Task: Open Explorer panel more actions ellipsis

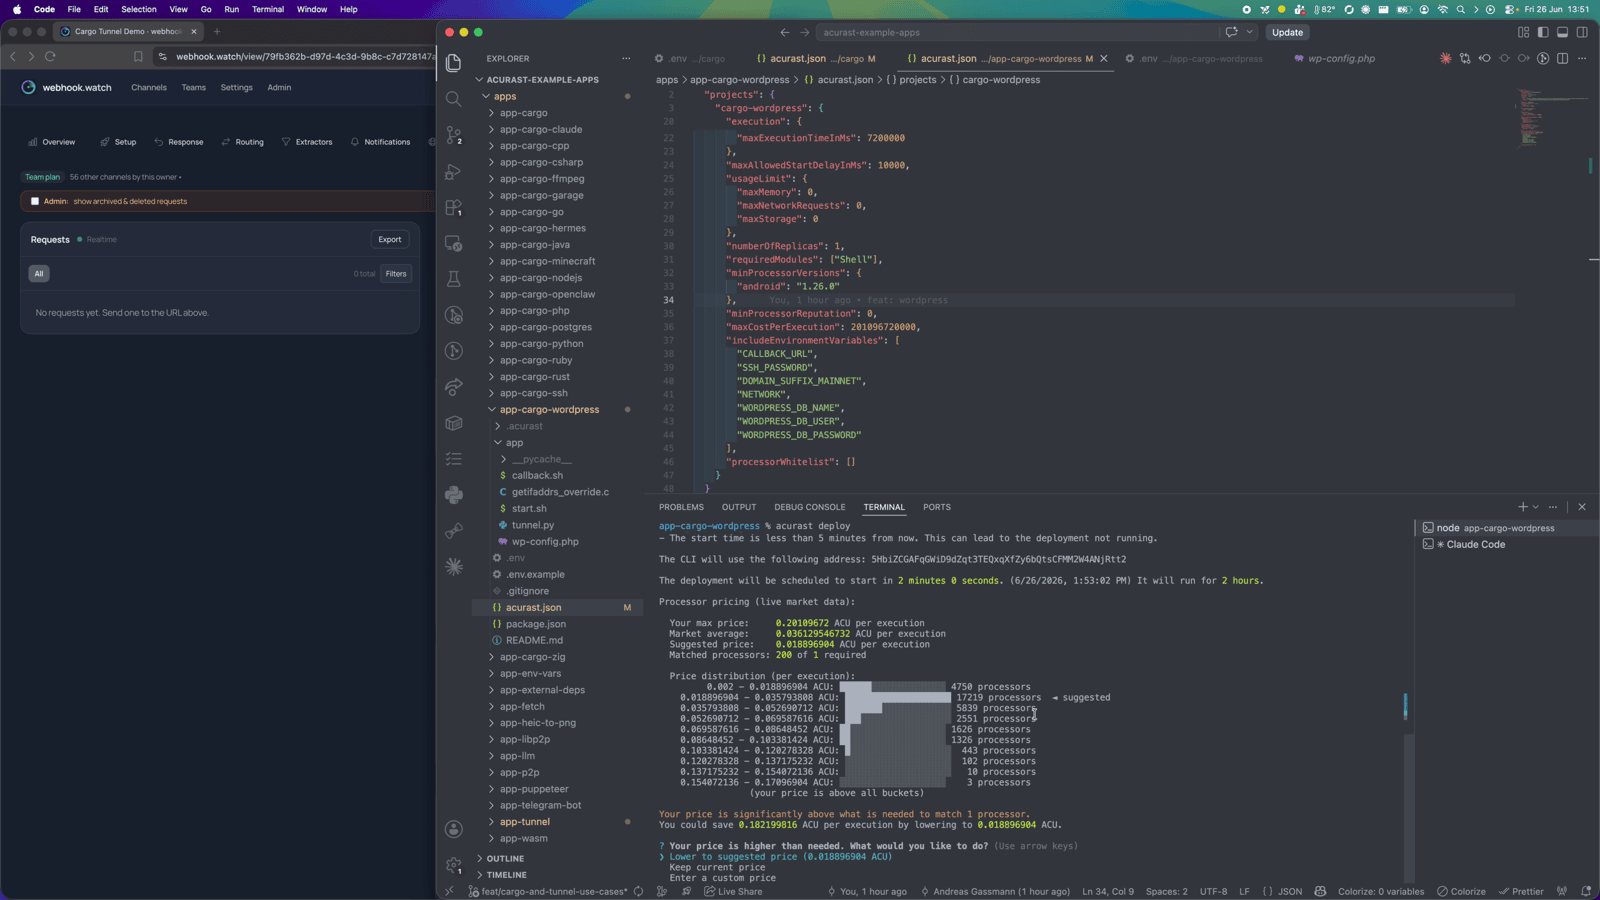Action: (x=626, y=58)
